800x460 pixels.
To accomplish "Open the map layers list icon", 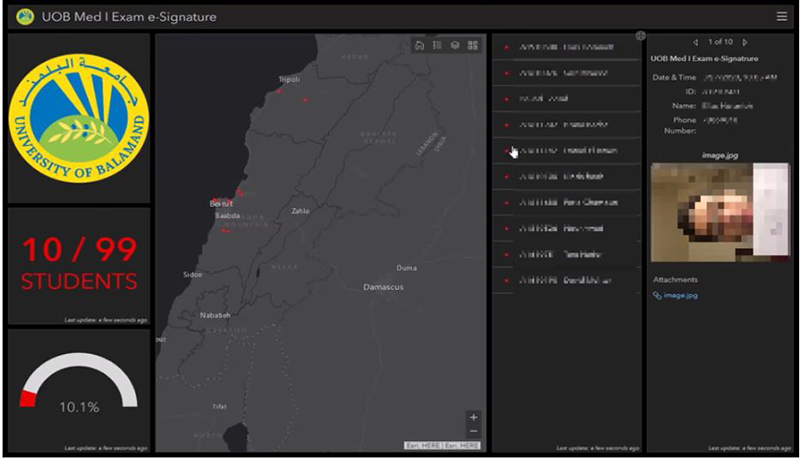I will coord(455,45).
